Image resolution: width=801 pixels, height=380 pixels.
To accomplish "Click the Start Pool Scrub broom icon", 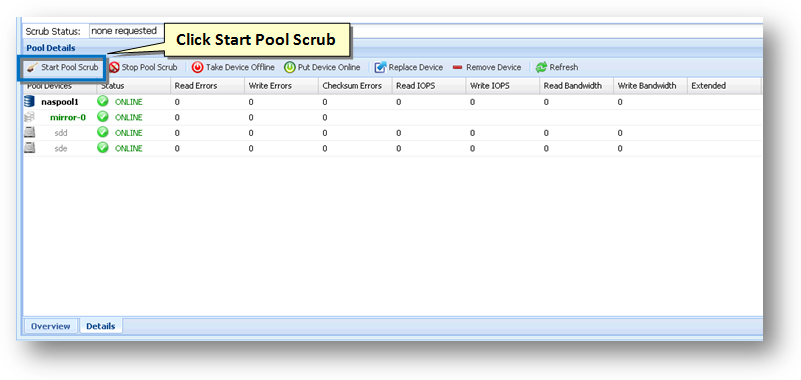I will (x=33, y=67).
